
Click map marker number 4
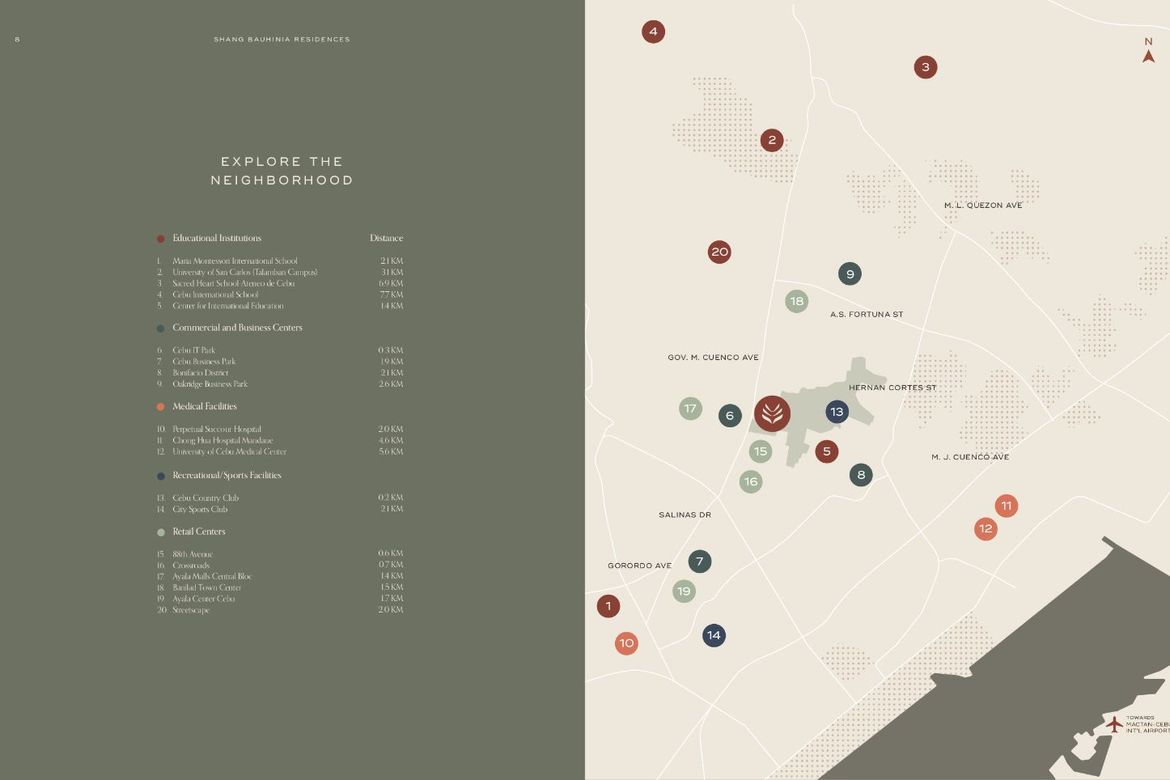[653, 31]
